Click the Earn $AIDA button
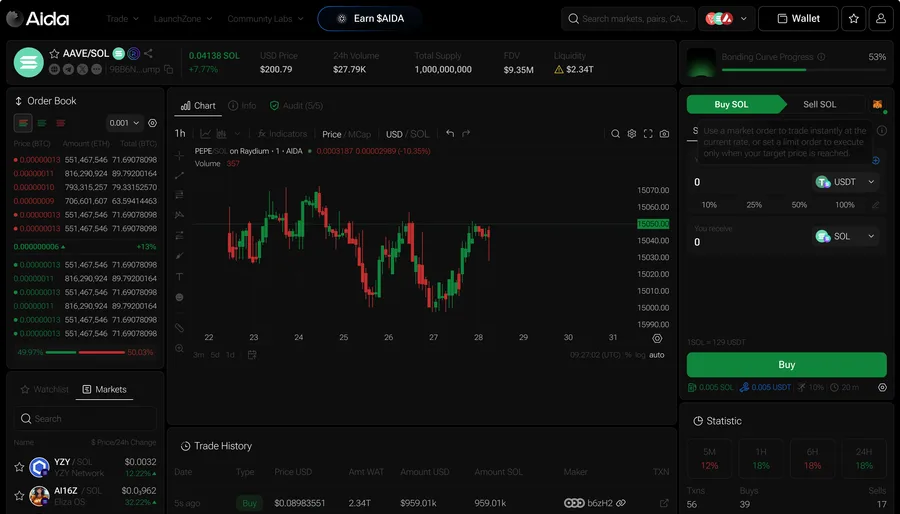The image size is (900, 514). pyautogui.click(x=370, y=18)
